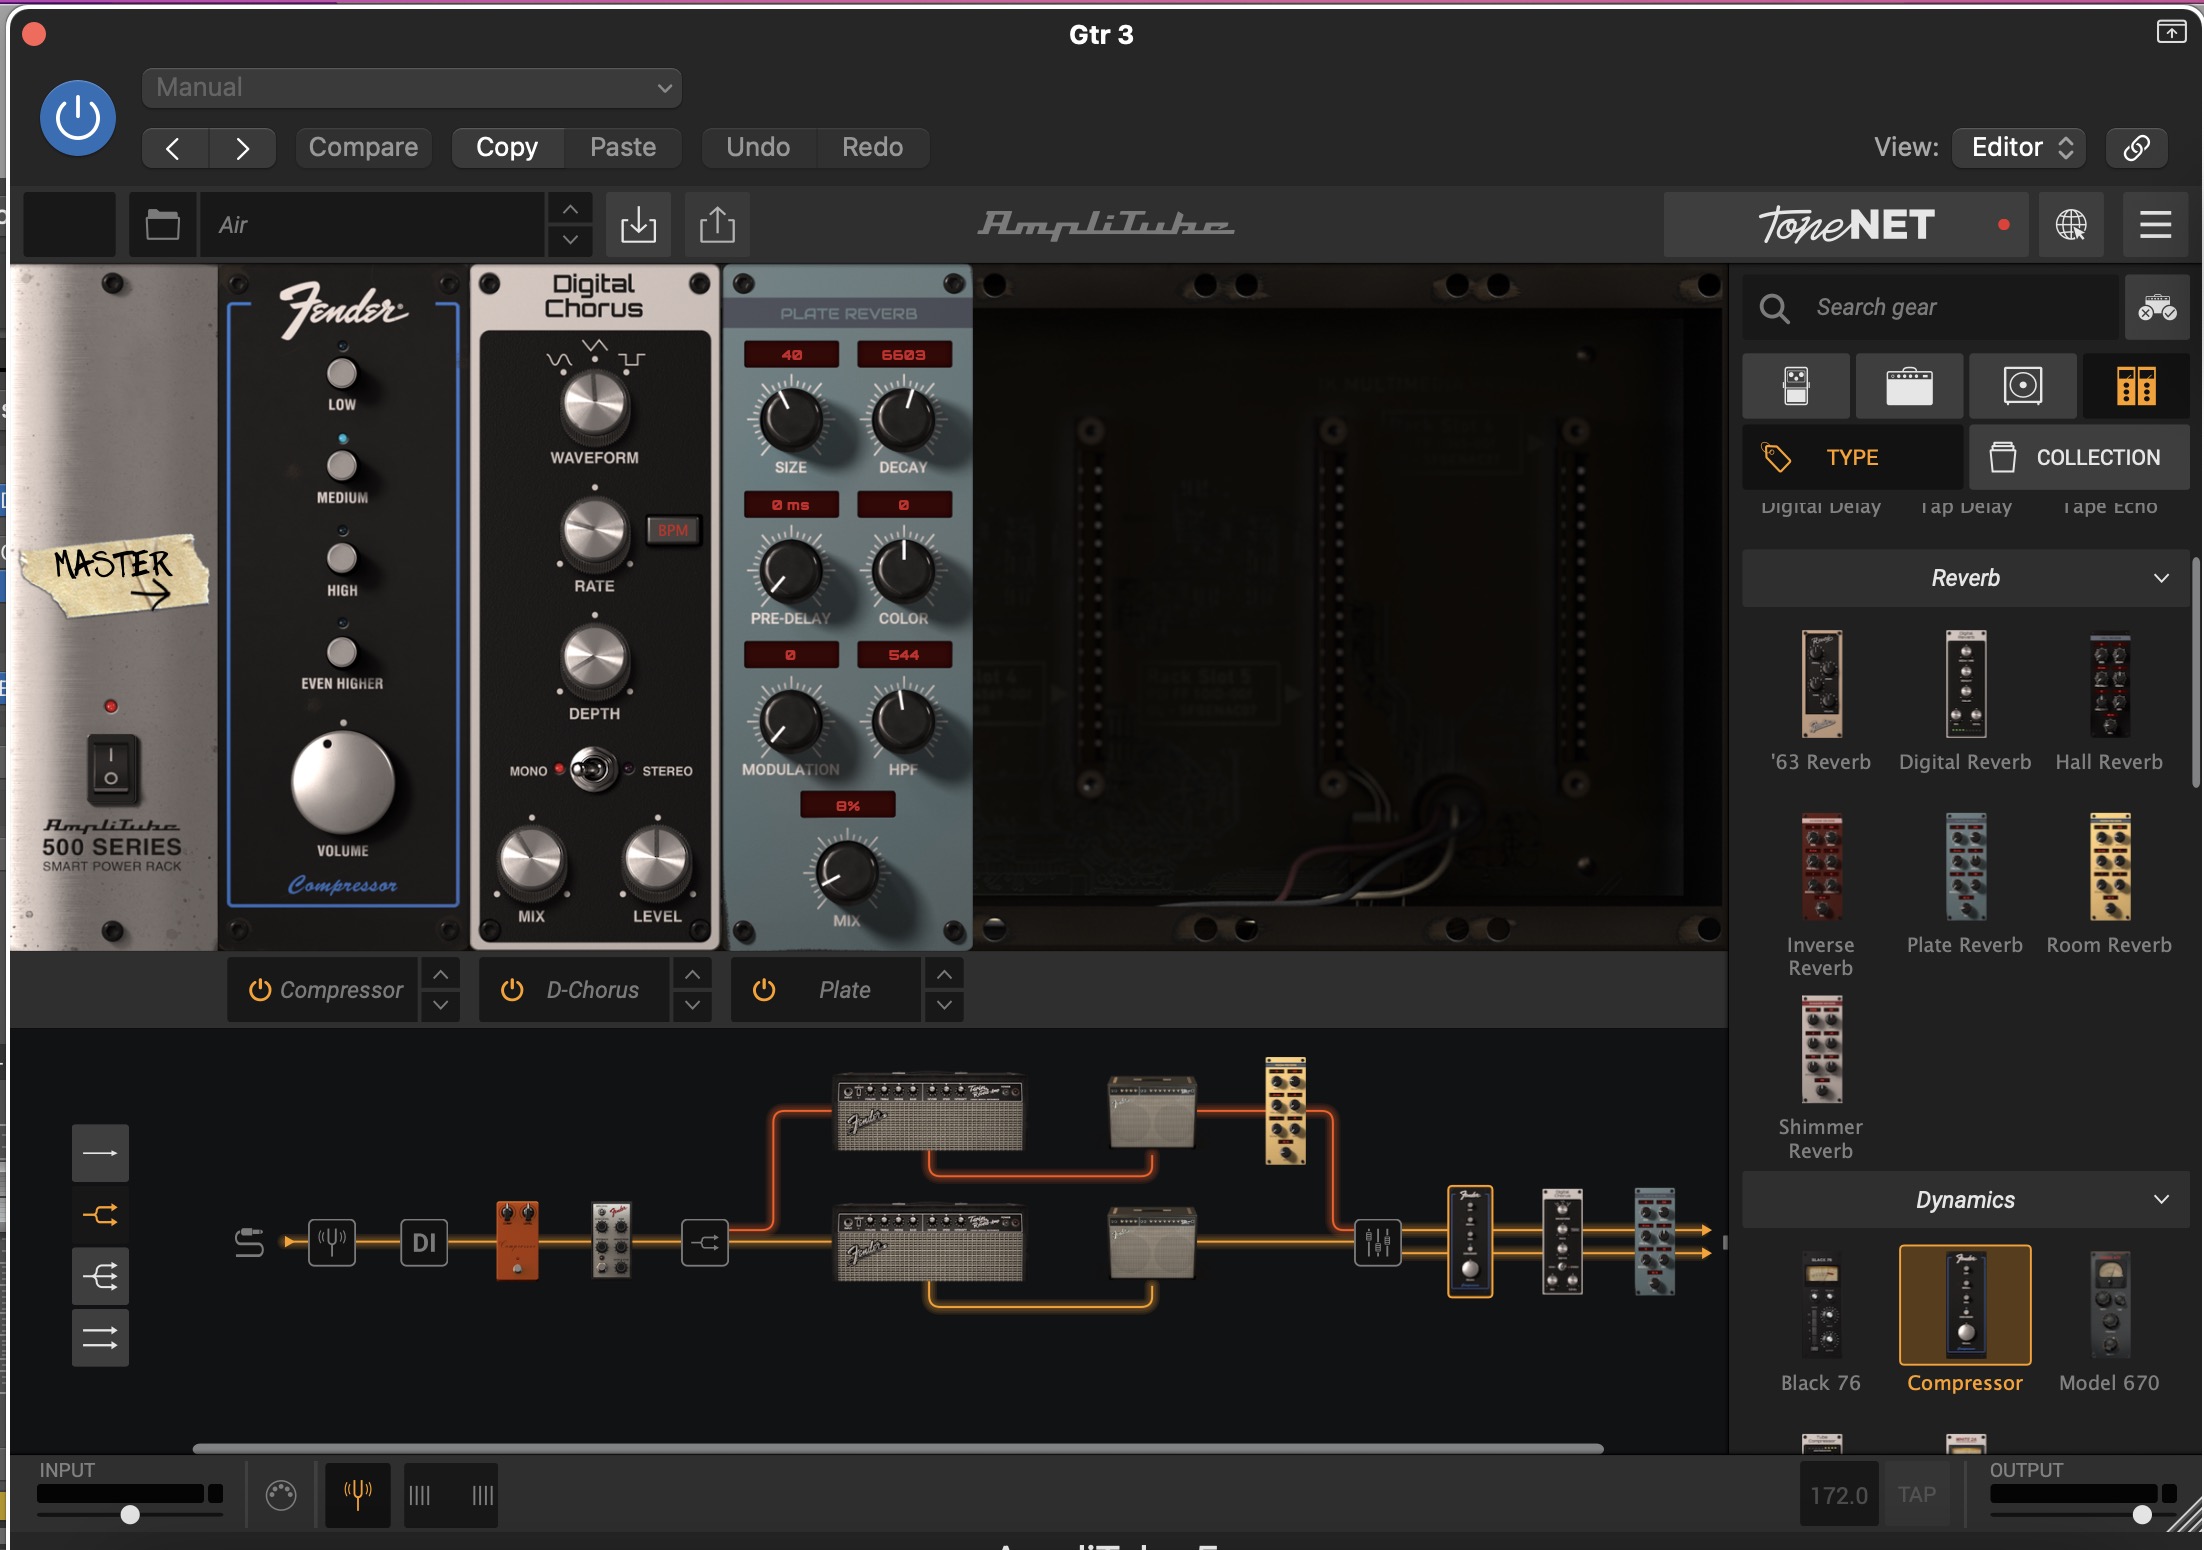Open the Manual preset dropdown
The width and height of the screenshot is (2204, 1550).
point(412,87)
